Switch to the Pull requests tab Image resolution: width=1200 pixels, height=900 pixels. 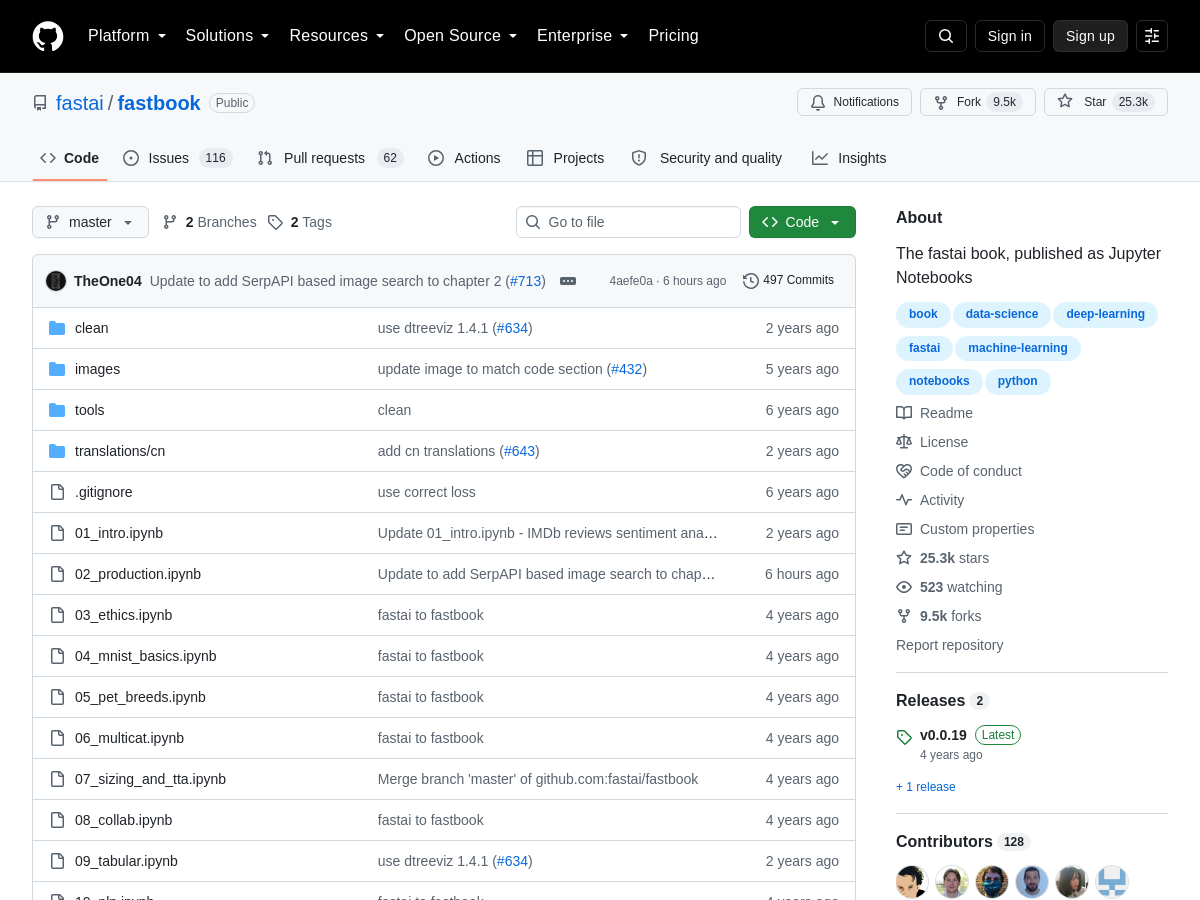pyautogui.click(x=329, y=158)
